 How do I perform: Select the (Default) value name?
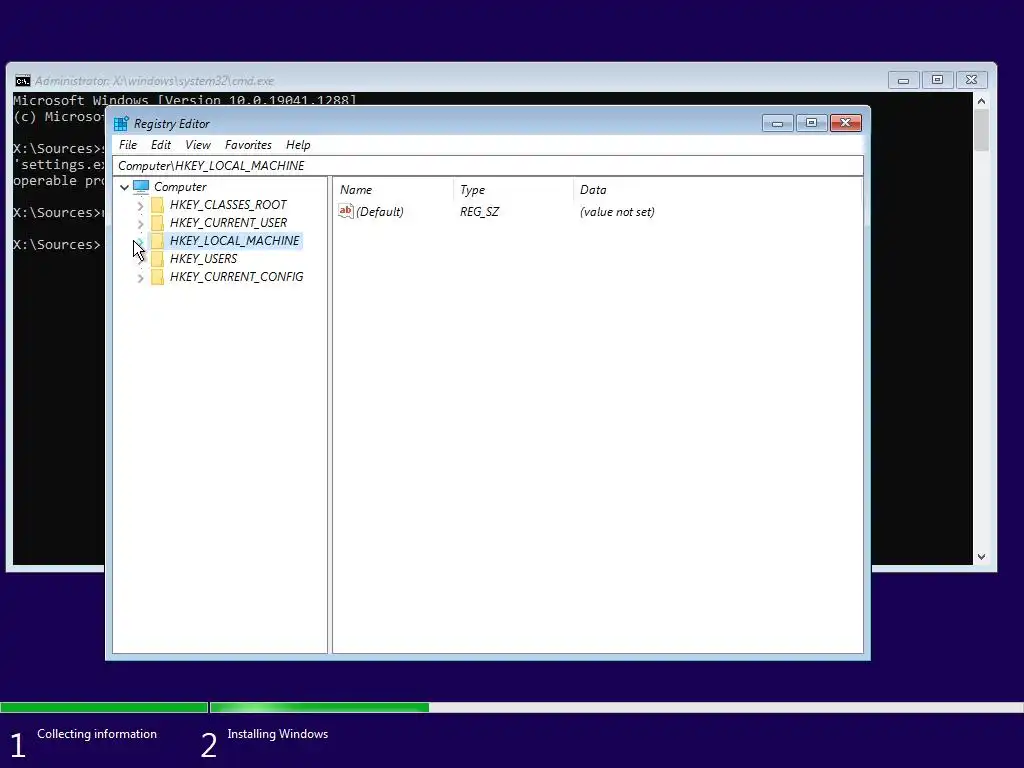click(379, 212)
